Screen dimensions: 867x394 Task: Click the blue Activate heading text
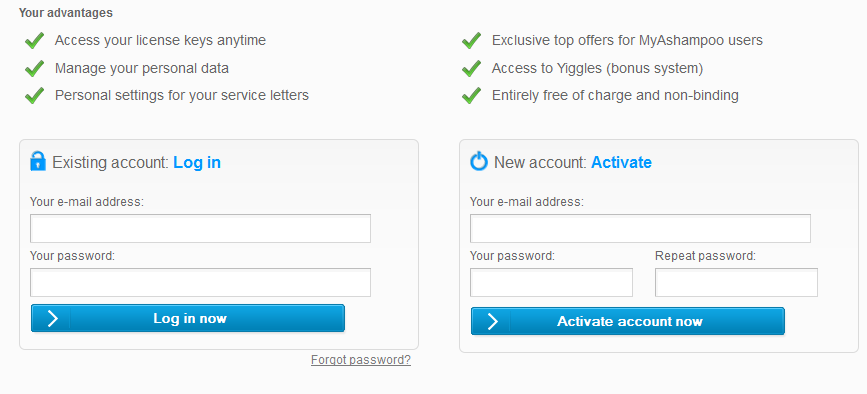click(x=621, y=162)
